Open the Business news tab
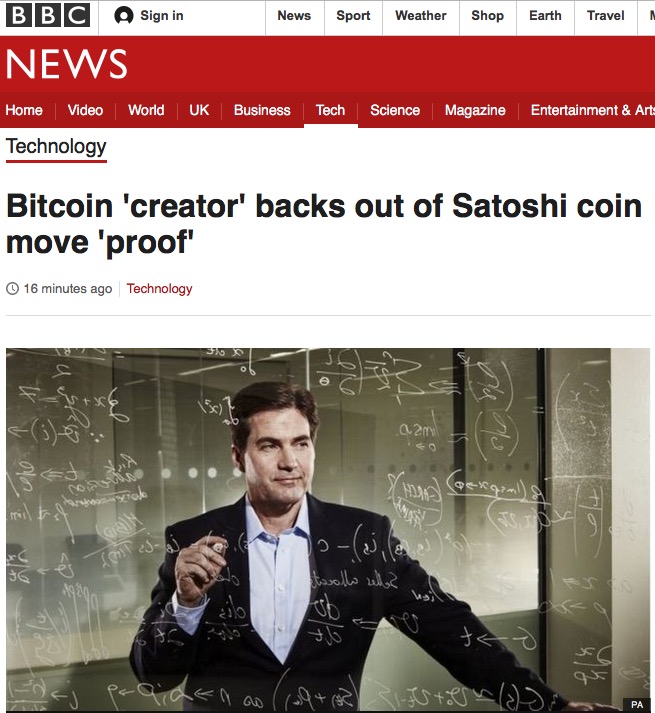The height and width of the screenshot is (713, 655). tap(262, 110)
